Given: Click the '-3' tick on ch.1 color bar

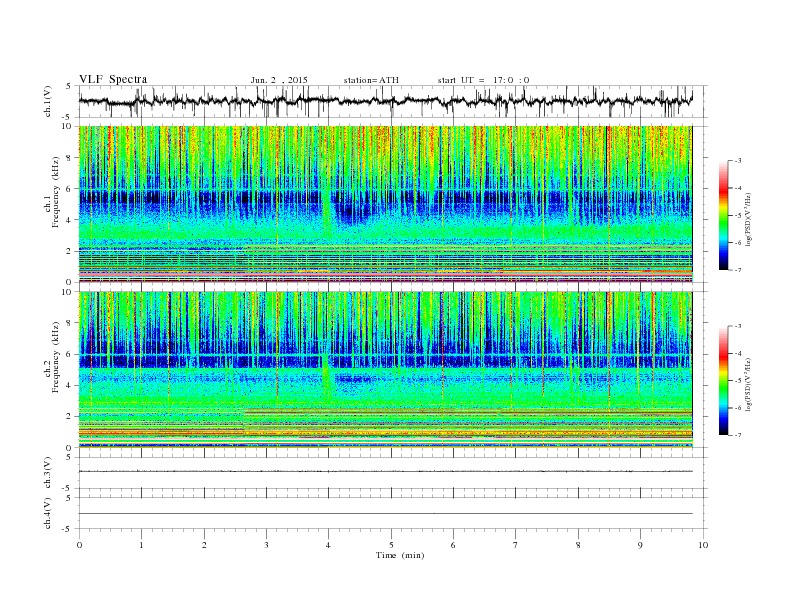Looking at the screenshot, I should (738, 161).
